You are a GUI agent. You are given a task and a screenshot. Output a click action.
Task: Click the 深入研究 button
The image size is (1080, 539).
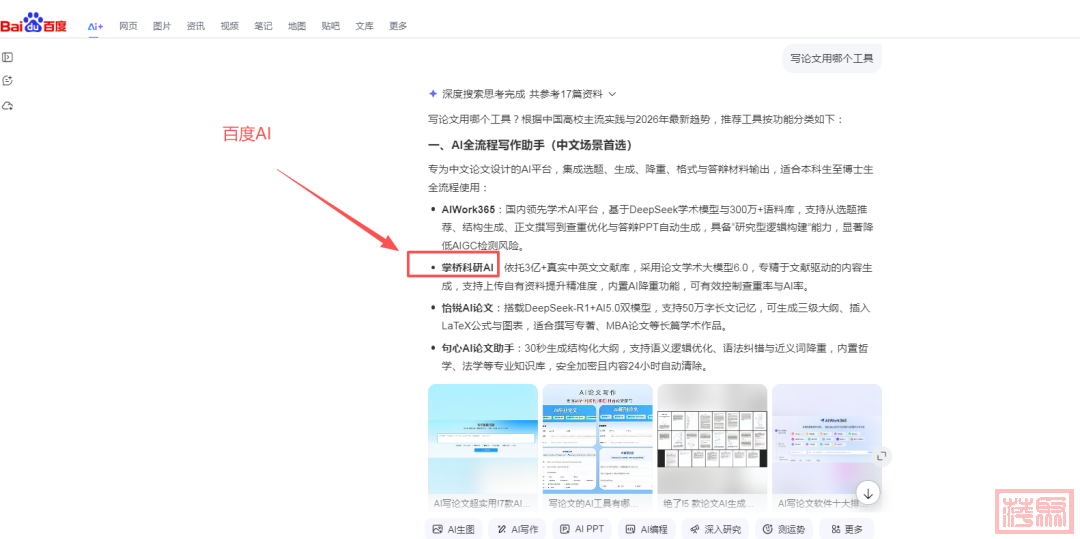click(x=714, y=529)
